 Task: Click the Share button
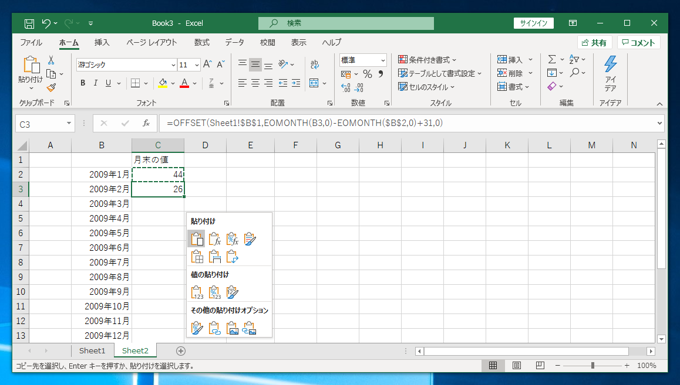coord(595,42)
